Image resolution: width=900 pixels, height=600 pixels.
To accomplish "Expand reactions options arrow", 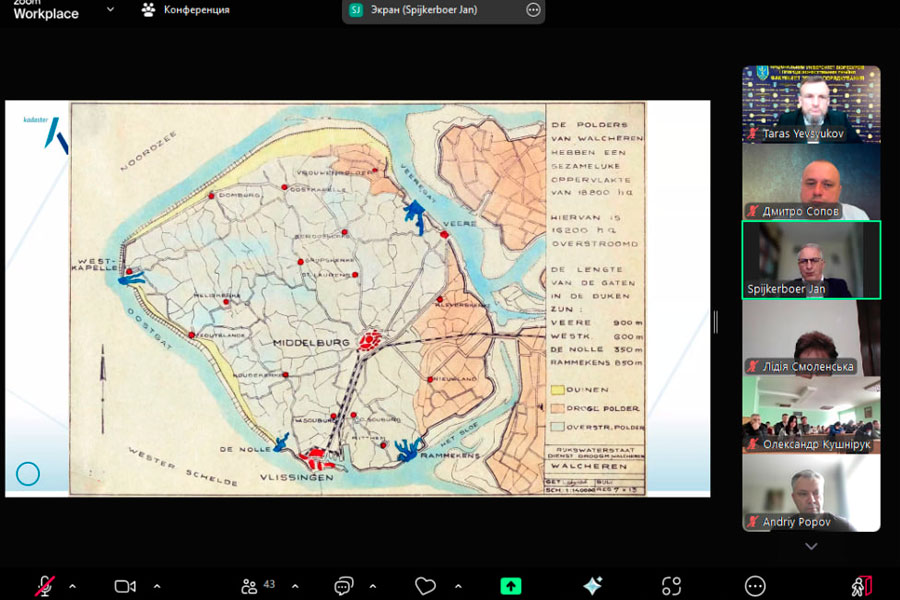I will 458,587.
